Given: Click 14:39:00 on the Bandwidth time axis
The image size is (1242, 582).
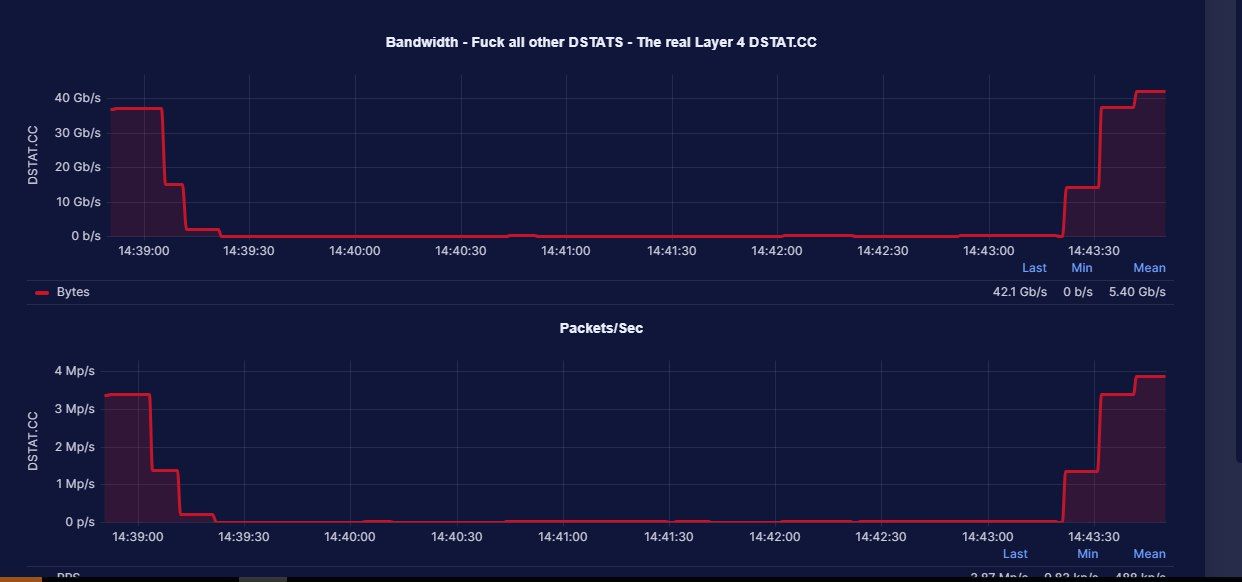Looking at the screenshot, I should pos(144,251).
